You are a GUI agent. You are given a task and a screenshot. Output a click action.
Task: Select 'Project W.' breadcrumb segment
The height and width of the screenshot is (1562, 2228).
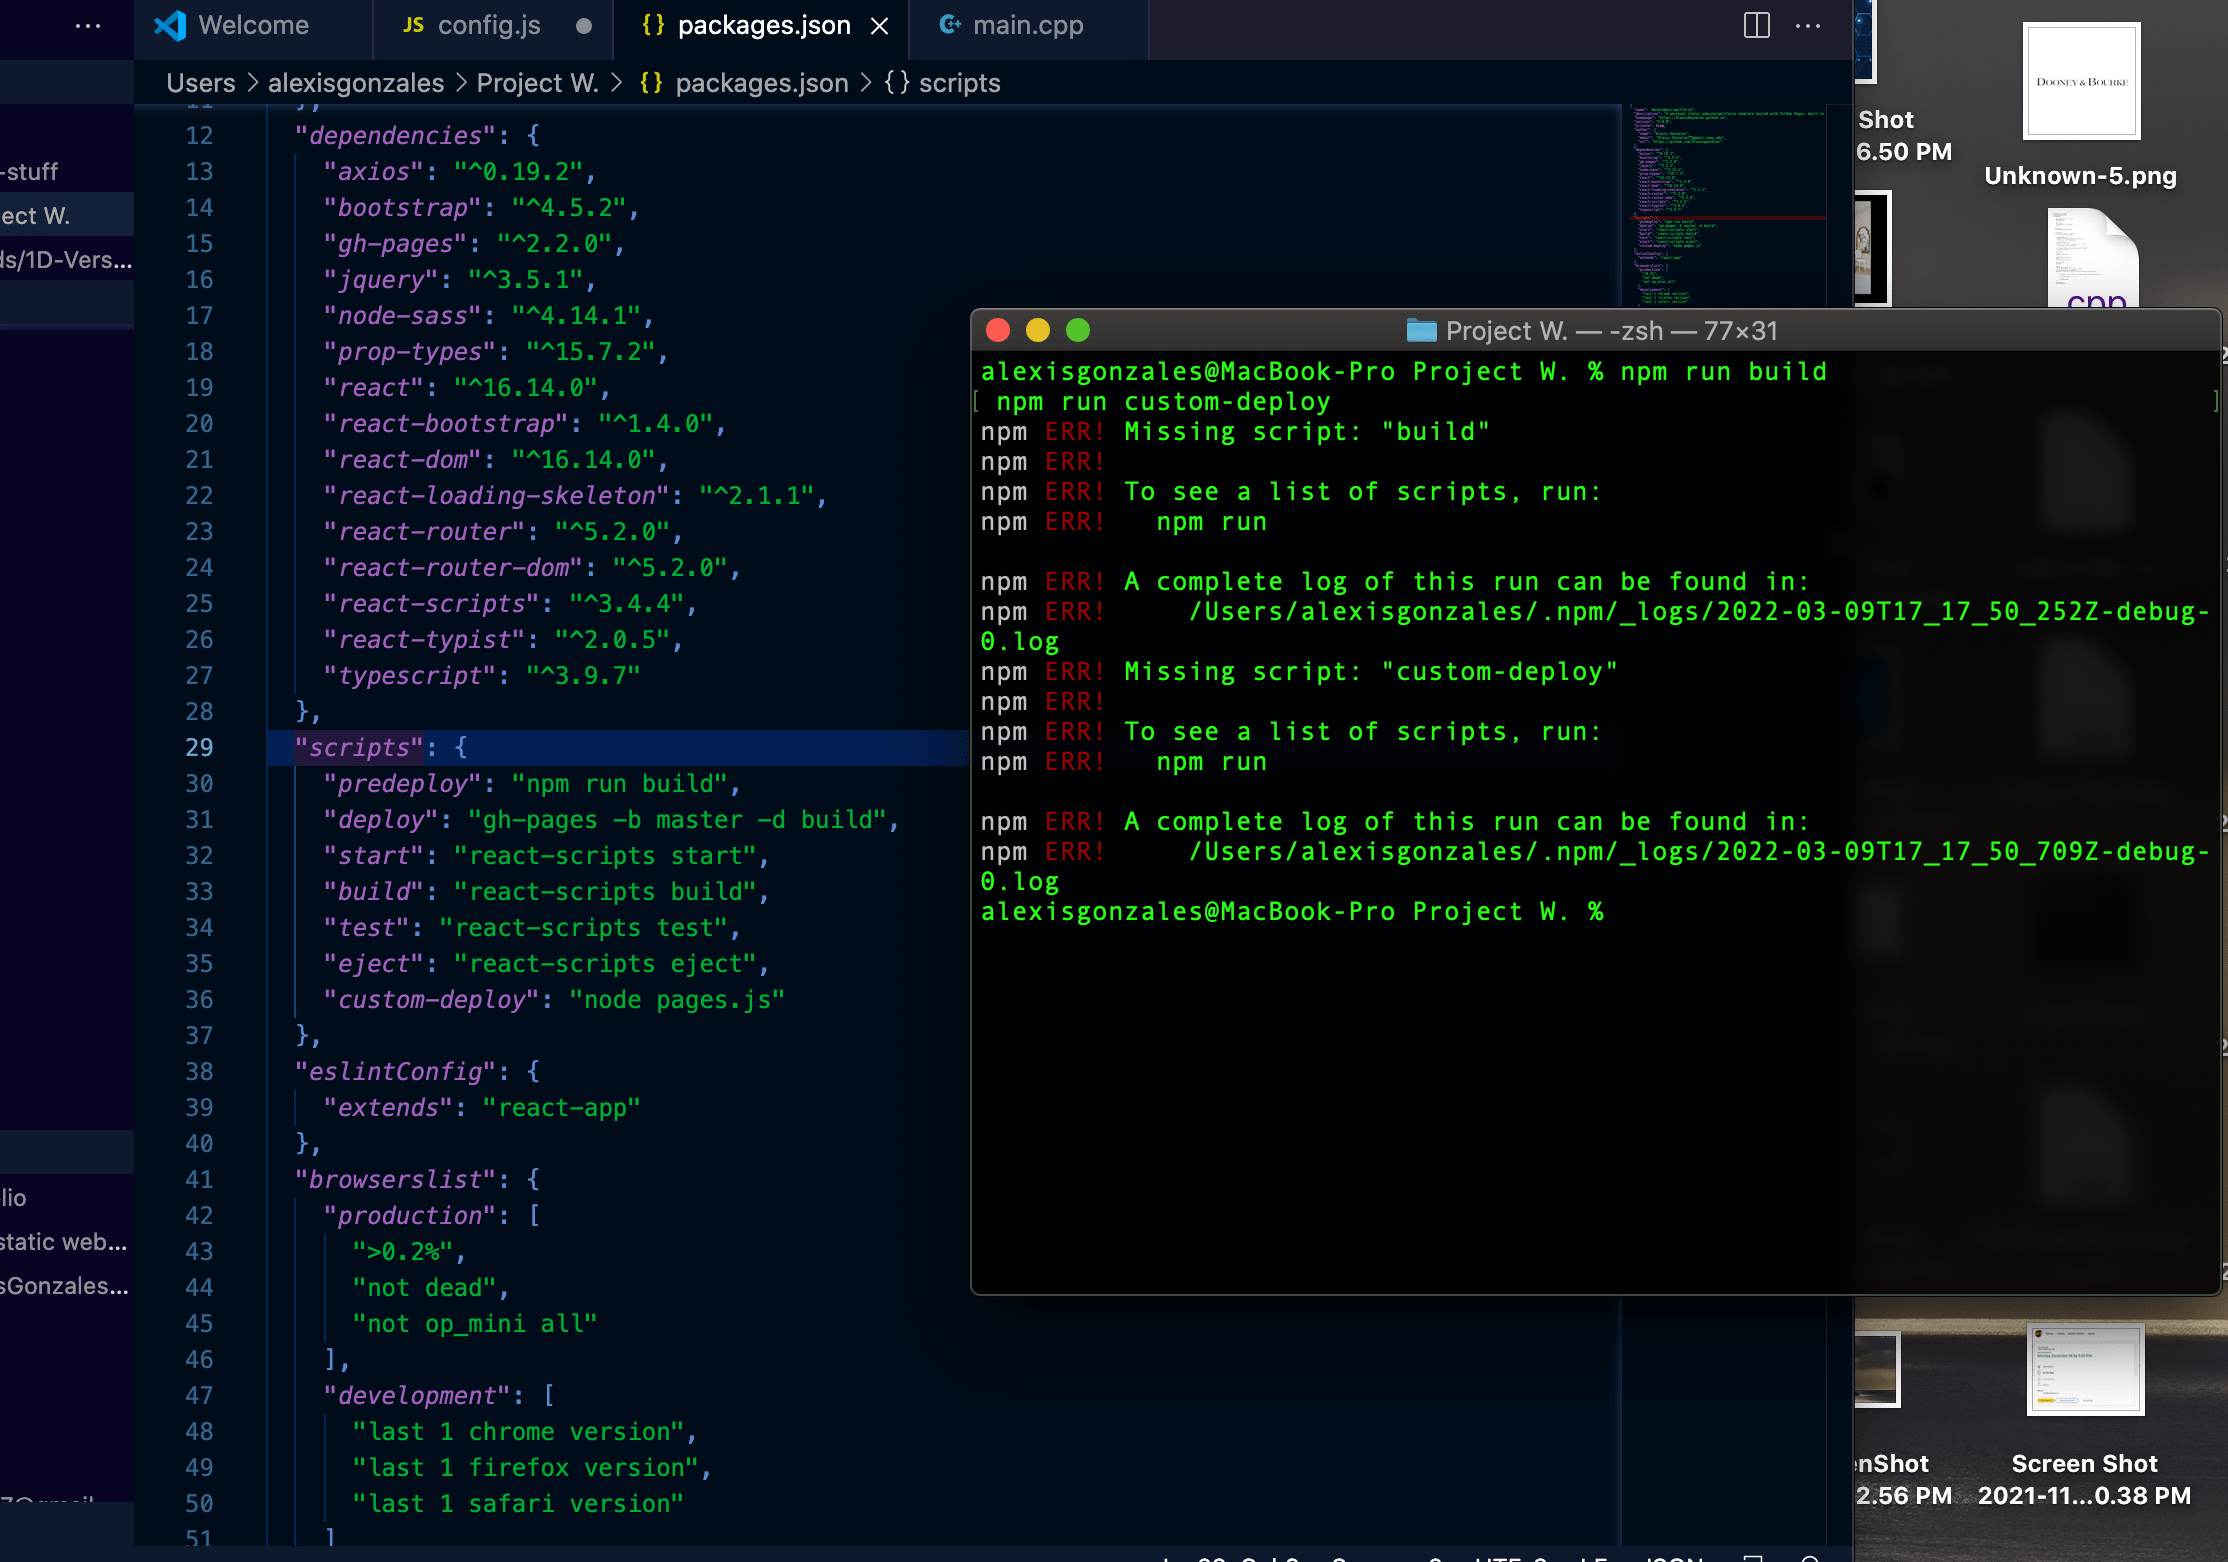coord(537,83)
